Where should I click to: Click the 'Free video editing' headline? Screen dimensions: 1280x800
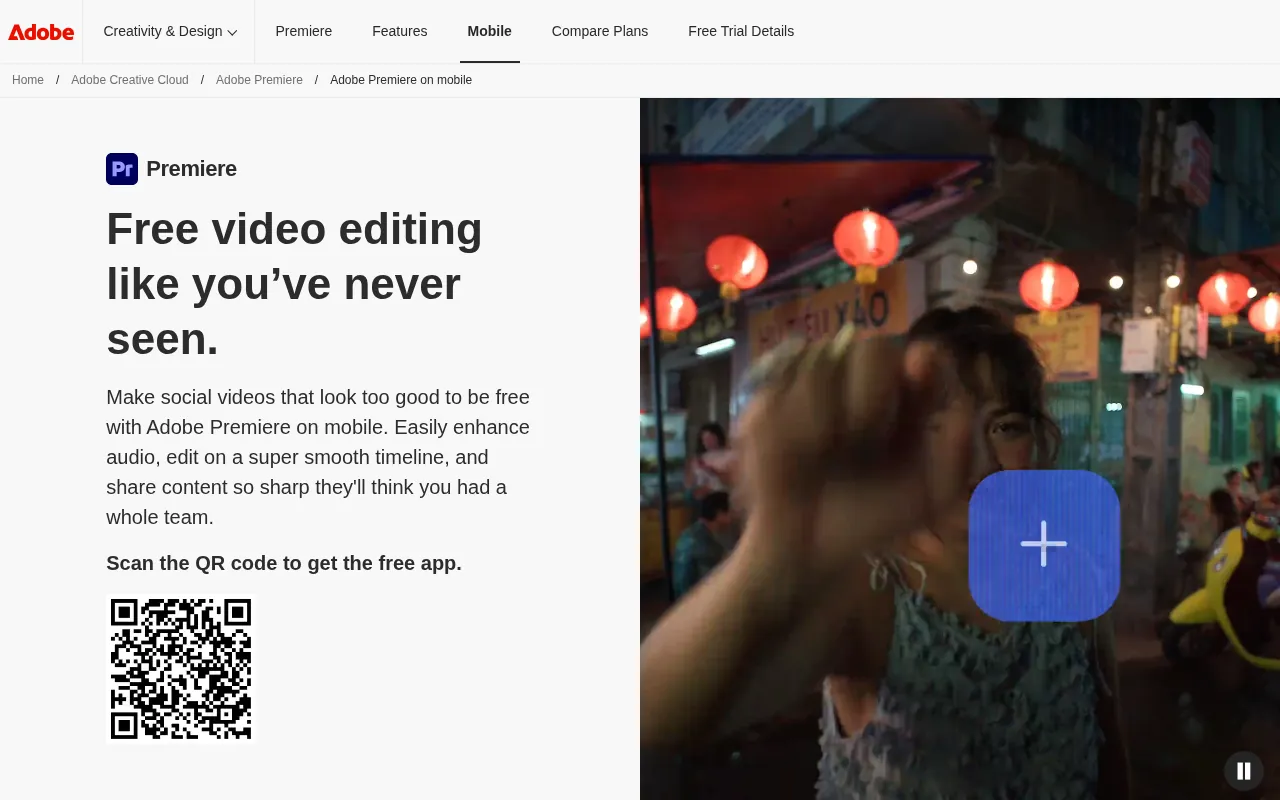tap(295, 284)
